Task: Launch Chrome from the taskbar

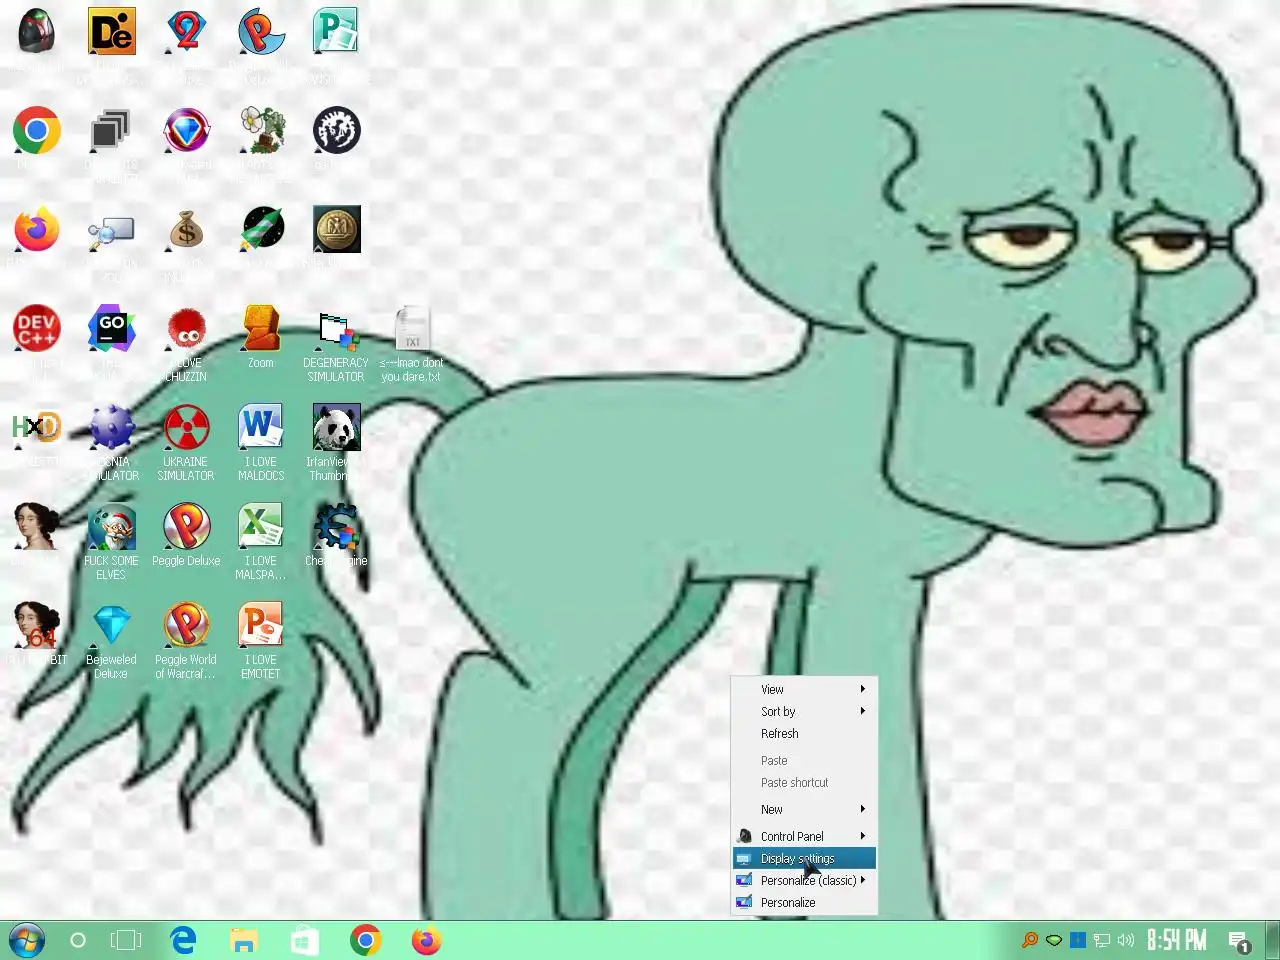Action: point(366,941)
